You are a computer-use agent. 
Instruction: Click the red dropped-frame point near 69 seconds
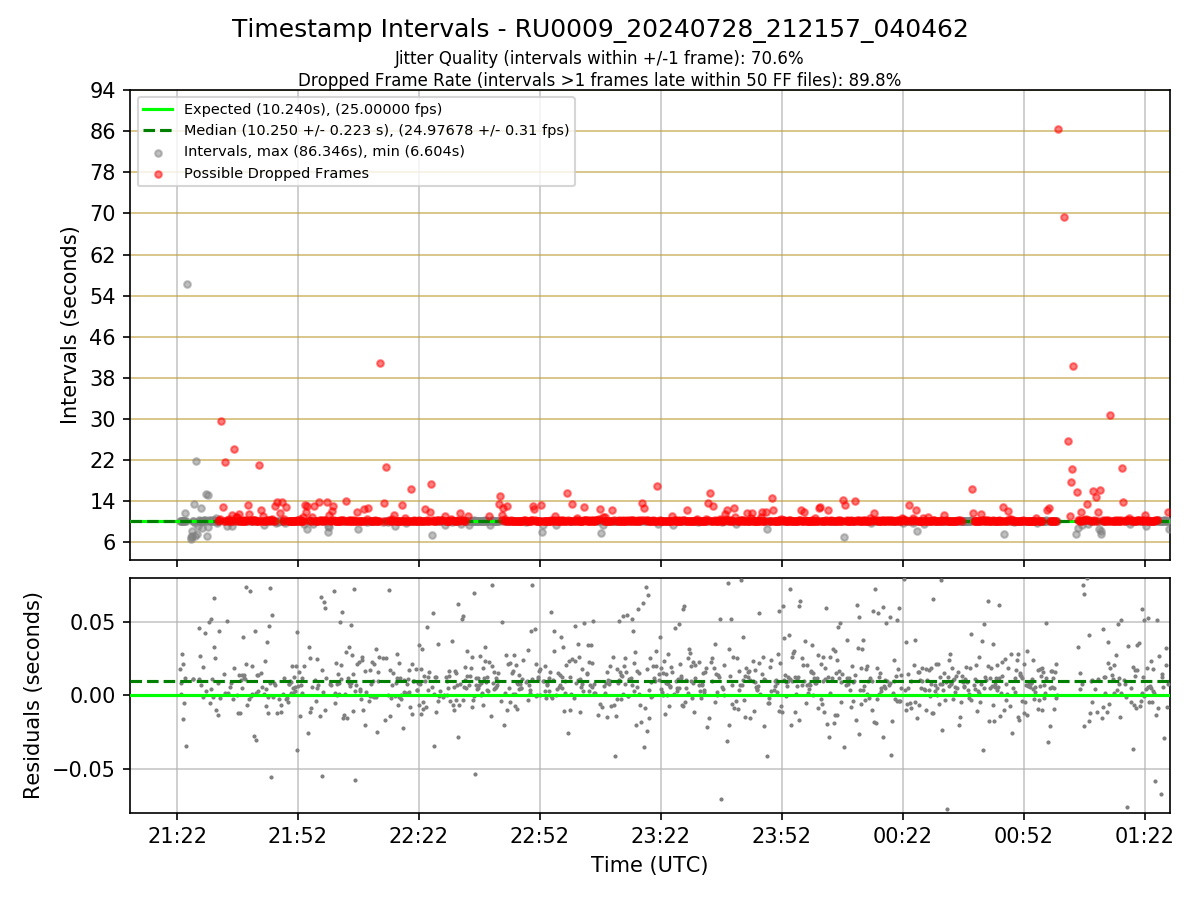click(x=1064, y=217)
